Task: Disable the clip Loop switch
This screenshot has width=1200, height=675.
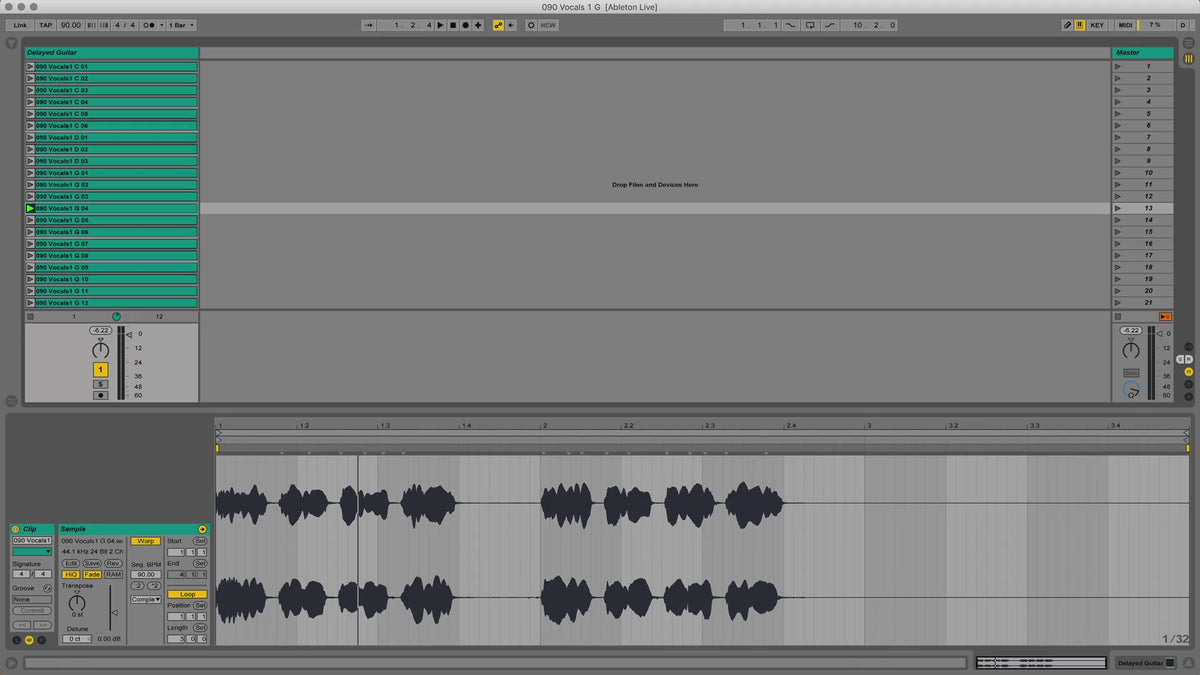Action: (x=187, y=594)
